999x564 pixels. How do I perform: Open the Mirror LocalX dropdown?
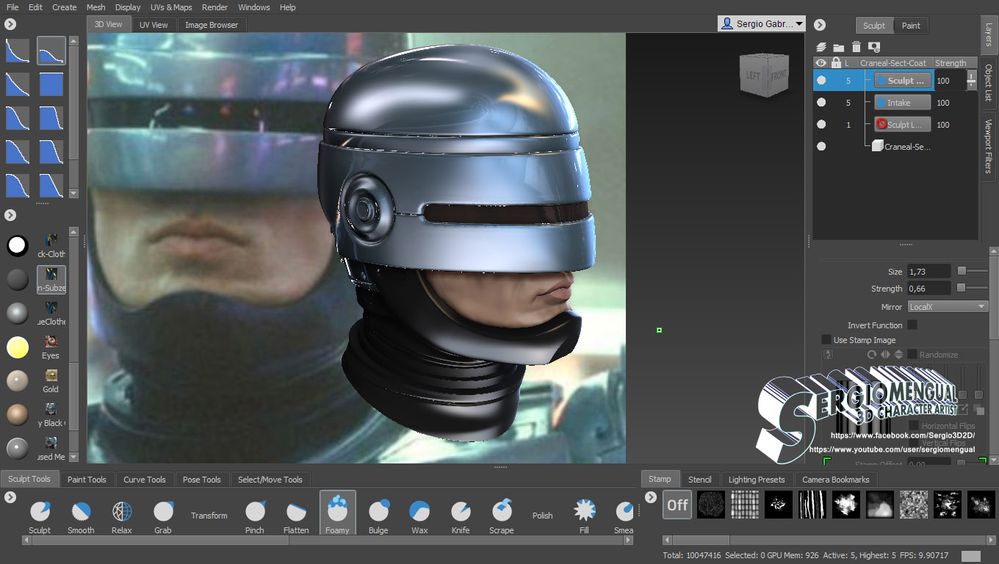pyautogui.click(x=947, y=307)
